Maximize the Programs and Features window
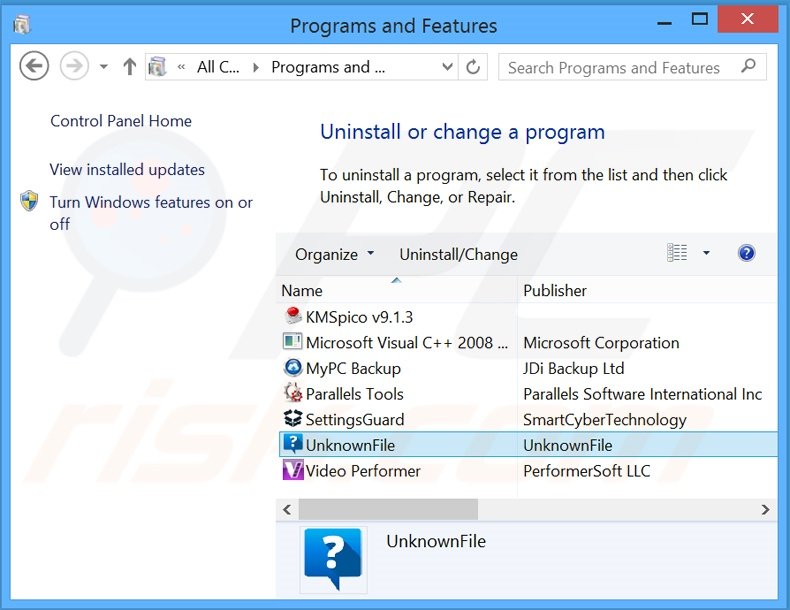790x610 pixels. (700, 20)
